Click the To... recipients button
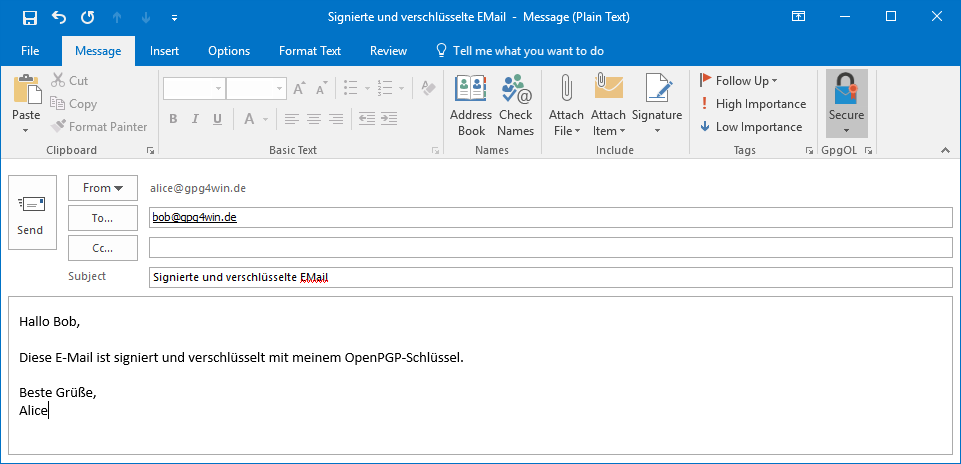This screenshot has width=961, height=464. coord(103,218)
